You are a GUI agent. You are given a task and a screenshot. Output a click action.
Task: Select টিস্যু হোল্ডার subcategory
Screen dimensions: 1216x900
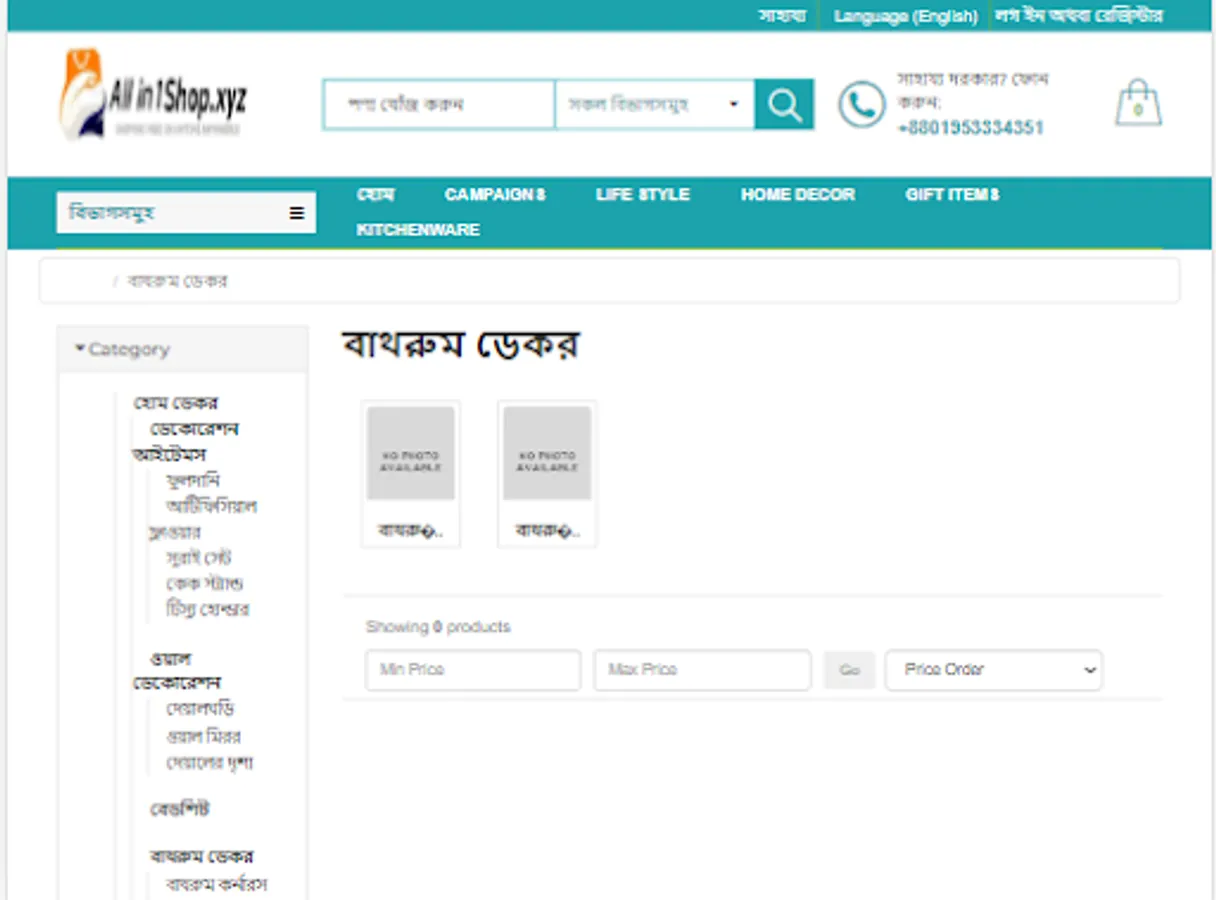pyautogui.click(x=208, y=609)
